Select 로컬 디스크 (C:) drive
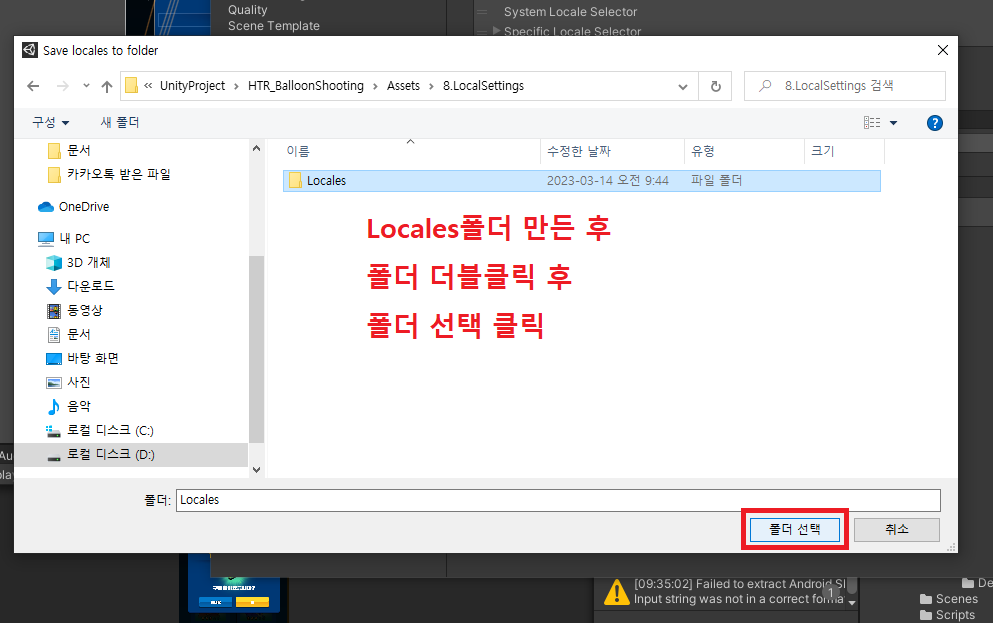993x623 pixels. click(x=99, y=431)
